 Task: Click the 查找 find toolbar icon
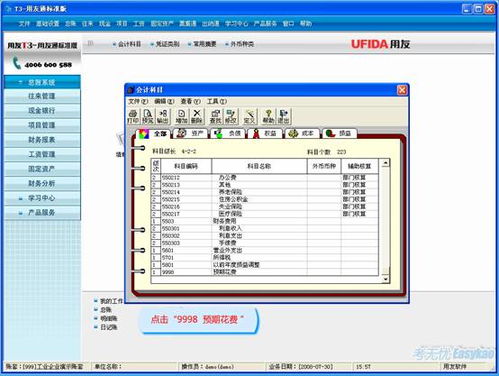click(215, 116)
